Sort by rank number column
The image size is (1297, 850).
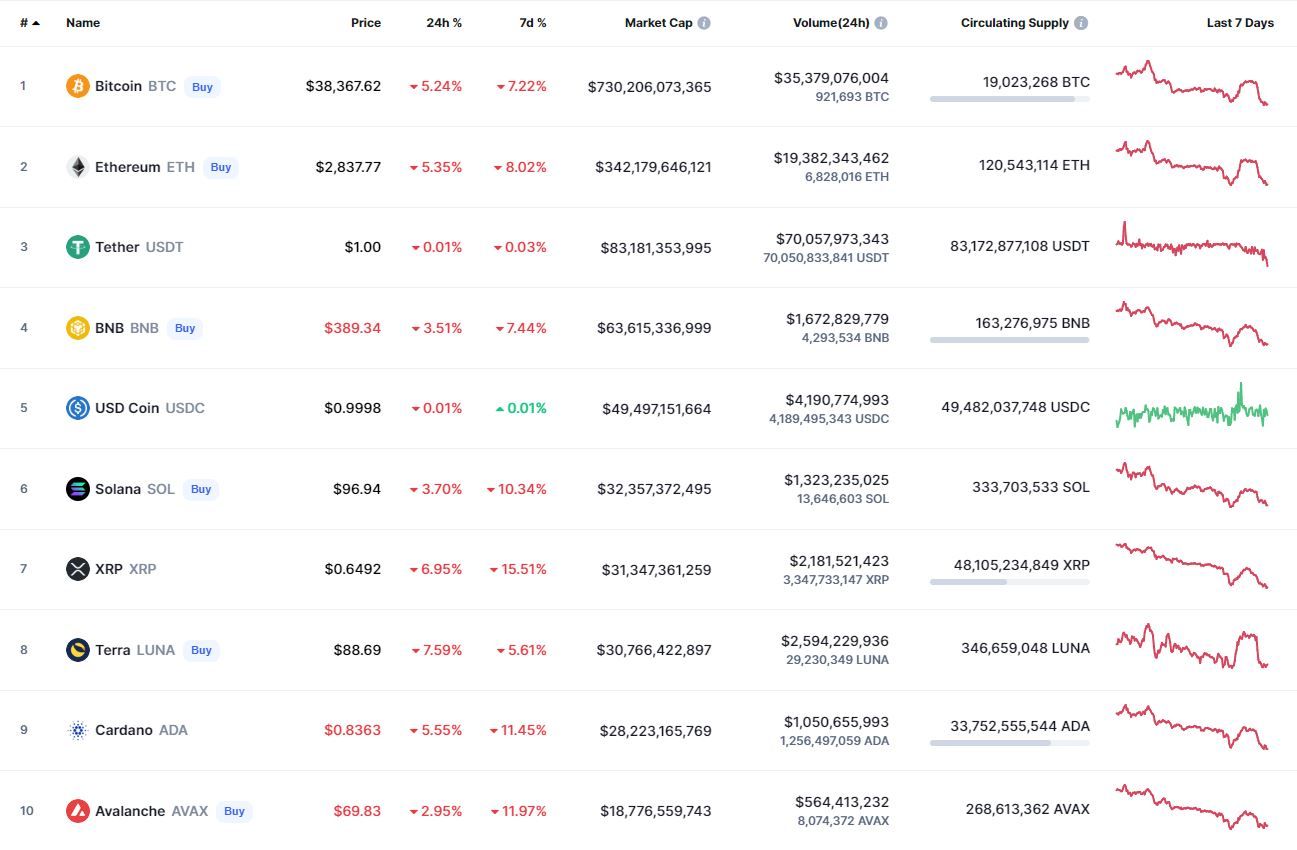30,23
